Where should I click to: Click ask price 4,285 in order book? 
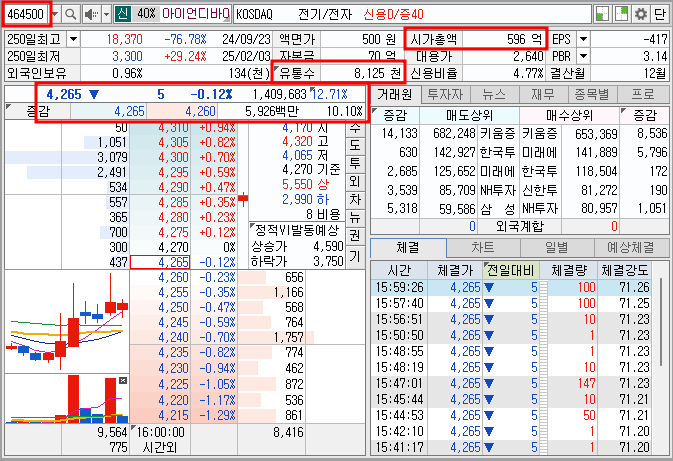[173, 202]
